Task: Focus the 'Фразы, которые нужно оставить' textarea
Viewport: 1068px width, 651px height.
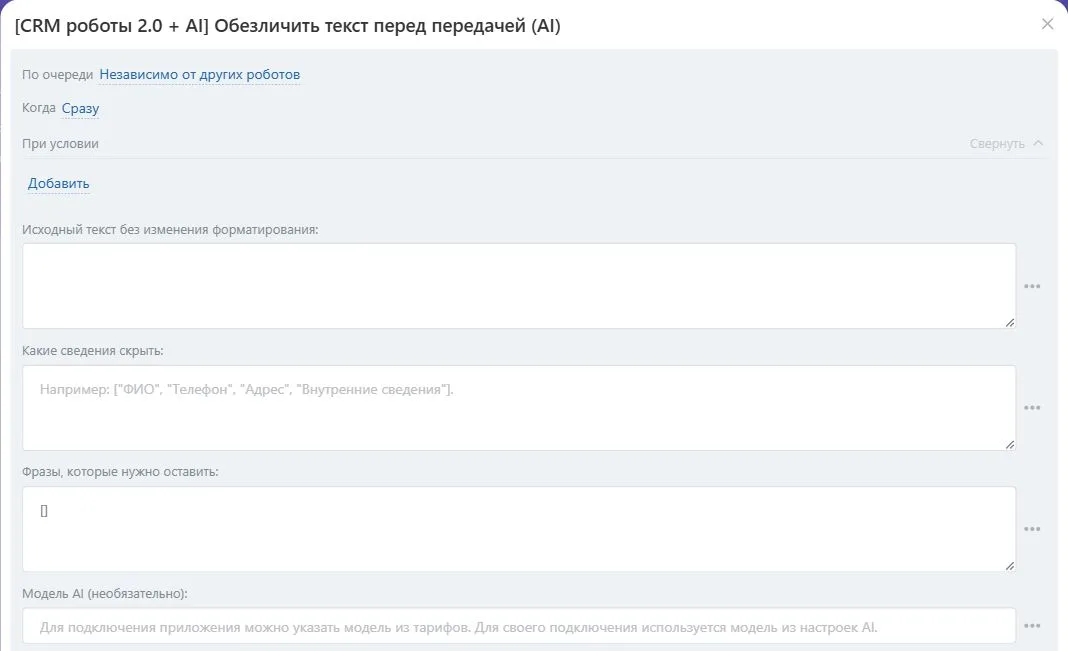Action: tap(519, 529)
